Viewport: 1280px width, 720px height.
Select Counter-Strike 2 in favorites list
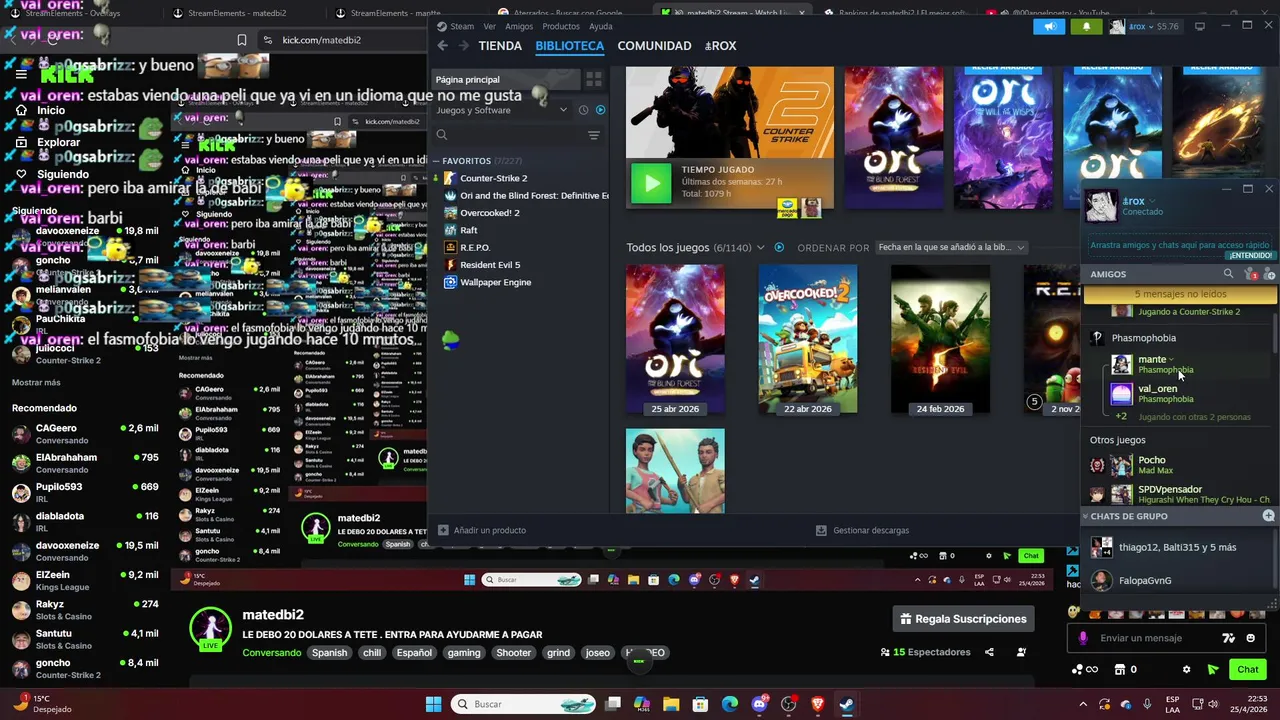pos(493,178)
